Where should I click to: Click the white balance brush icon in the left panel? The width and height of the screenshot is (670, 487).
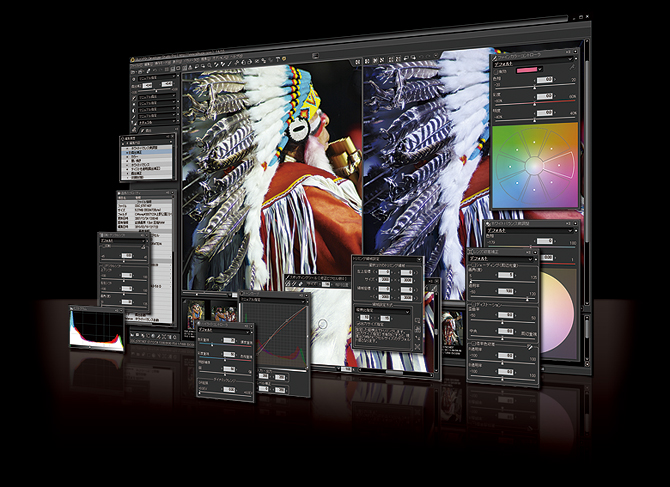(x=134, y=98)
